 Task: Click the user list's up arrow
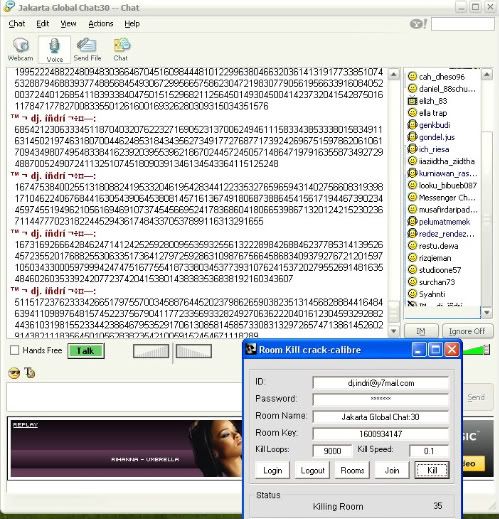coord(487,75)
